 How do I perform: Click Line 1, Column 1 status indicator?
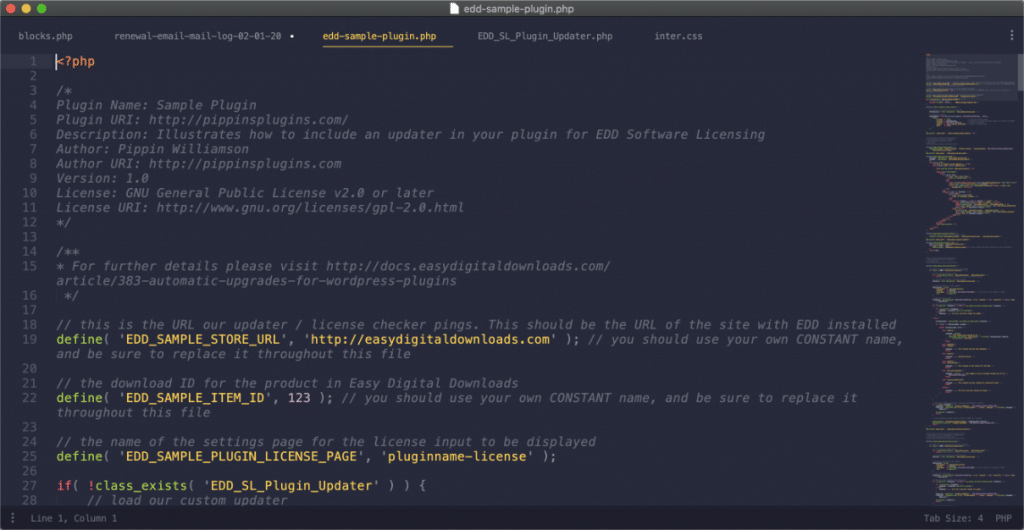74,518
